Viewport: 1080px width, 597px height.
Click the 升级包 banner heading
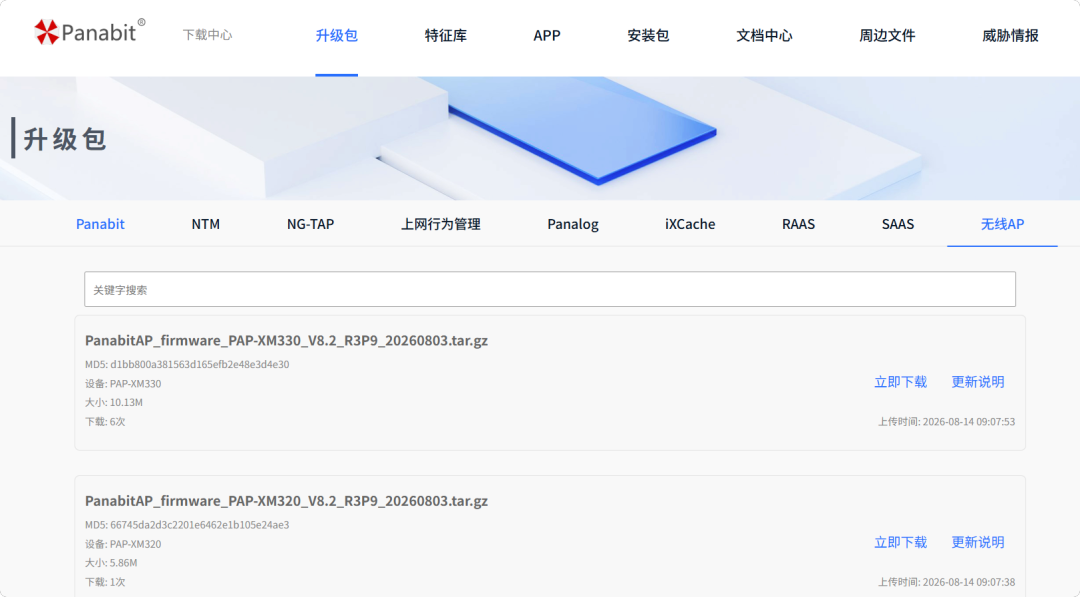[x=65, y=139]
